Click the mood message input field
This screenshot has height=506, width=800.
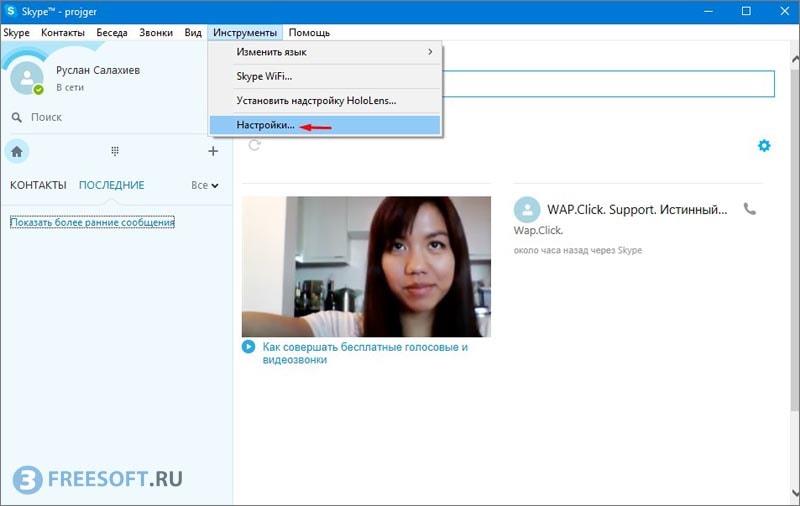pyautogui.click(x=609, y=84)
